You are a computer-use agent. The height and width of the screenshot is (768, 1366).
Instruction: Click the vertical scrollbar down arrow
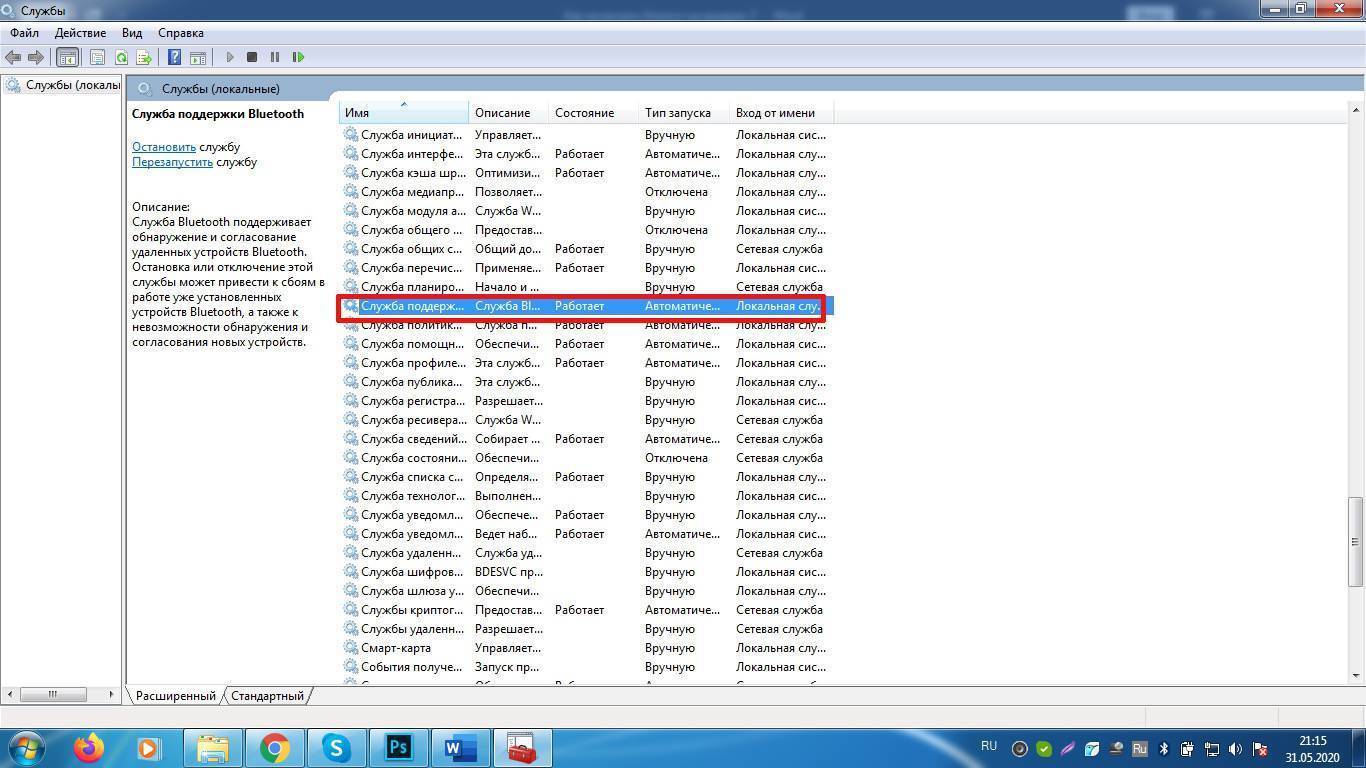click(x=1356, y=676)
